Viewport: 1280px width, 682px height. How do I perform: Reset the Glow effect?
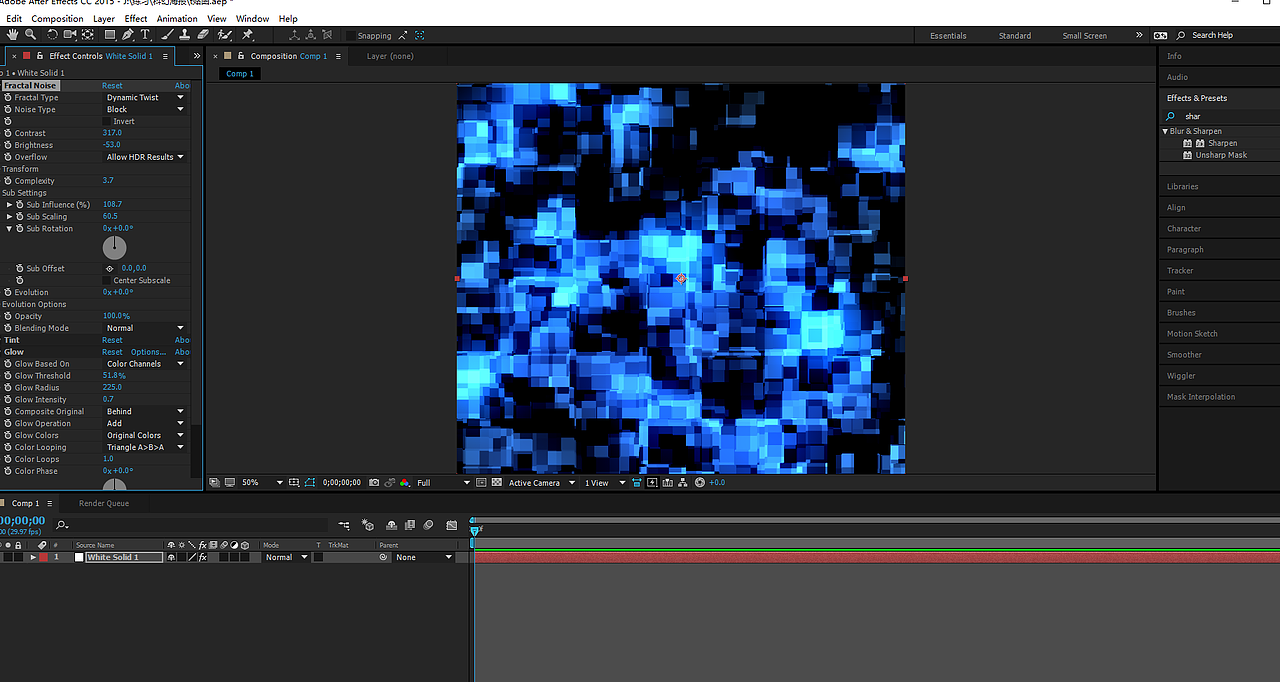click(x=112, y=352)
